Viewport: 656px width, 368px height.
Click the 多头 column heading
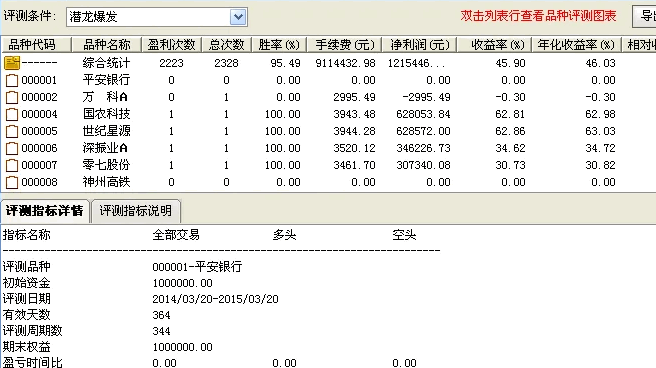point(284,235)
